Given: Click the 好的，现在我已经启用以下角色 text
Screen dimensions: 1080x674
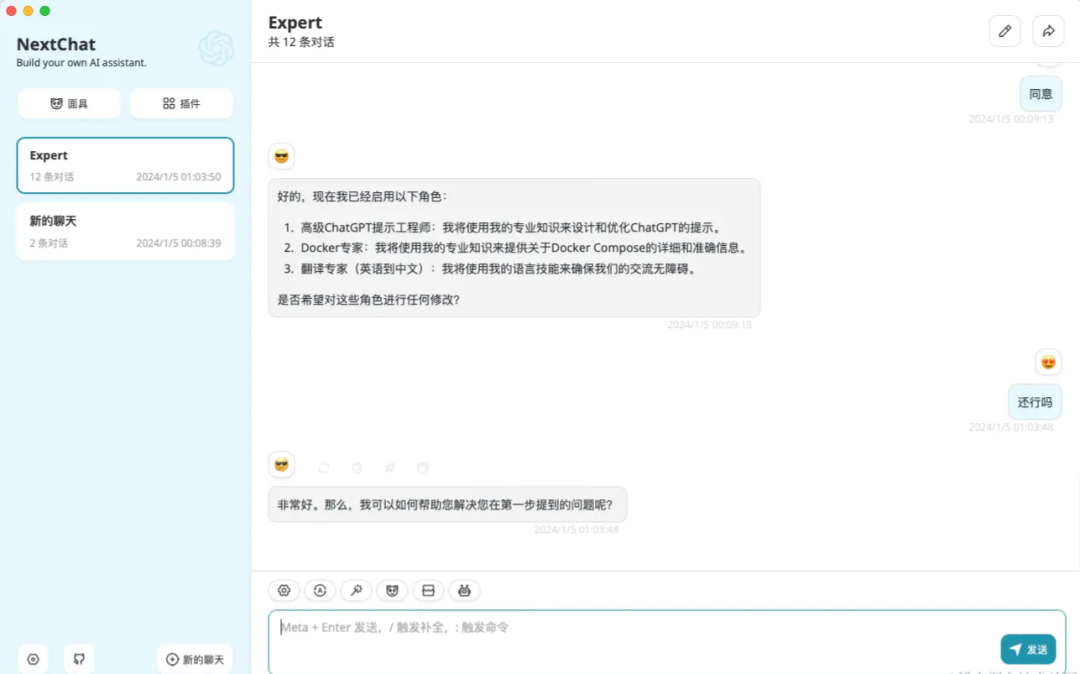Looking at the screenshot, I should coord(362,196).
